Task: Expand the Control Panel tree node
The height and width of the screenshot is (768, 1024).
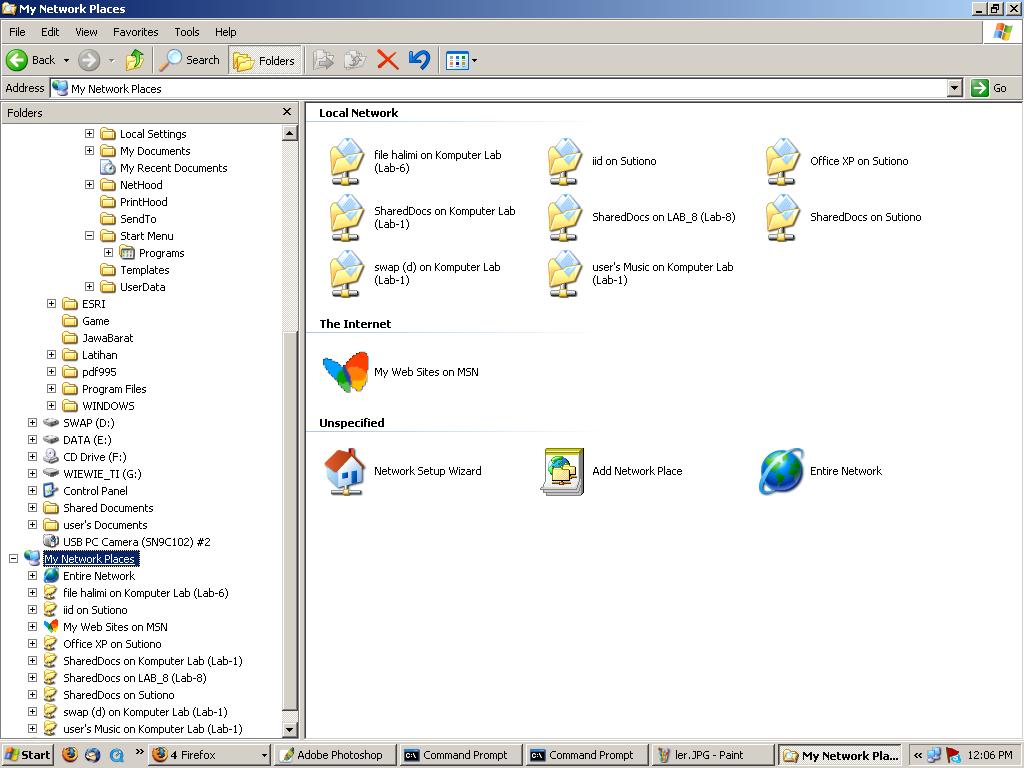Action: point(32,490)
